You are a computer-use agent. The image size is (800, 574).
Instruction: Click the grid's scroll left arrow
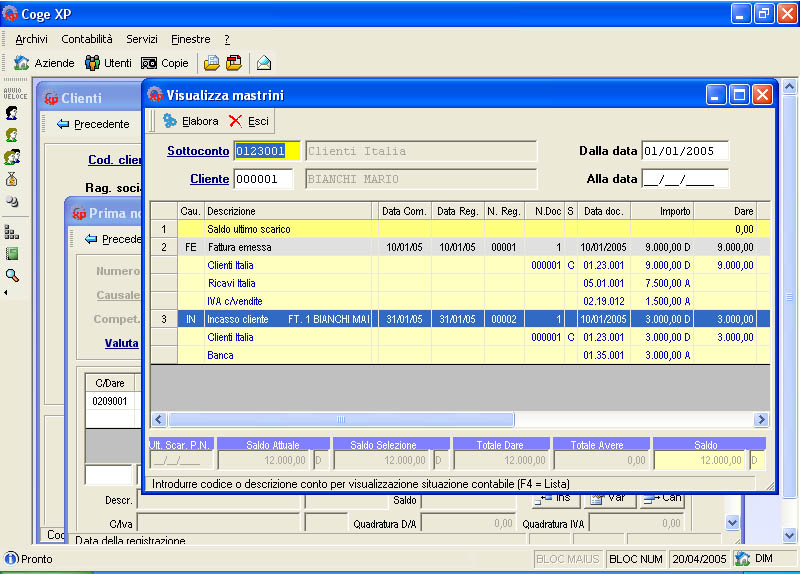[159, 419]
